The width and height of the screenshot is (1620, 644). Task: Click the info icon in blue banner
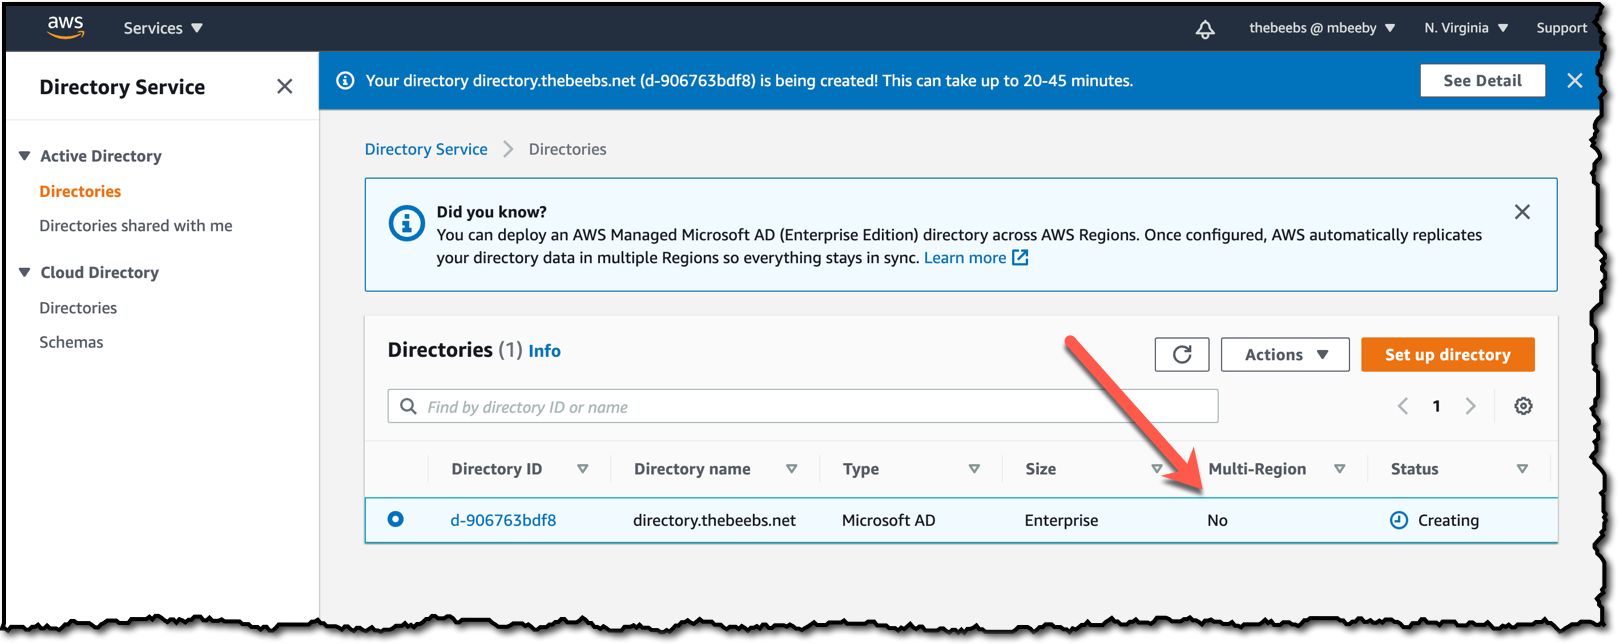click(345, 81)
